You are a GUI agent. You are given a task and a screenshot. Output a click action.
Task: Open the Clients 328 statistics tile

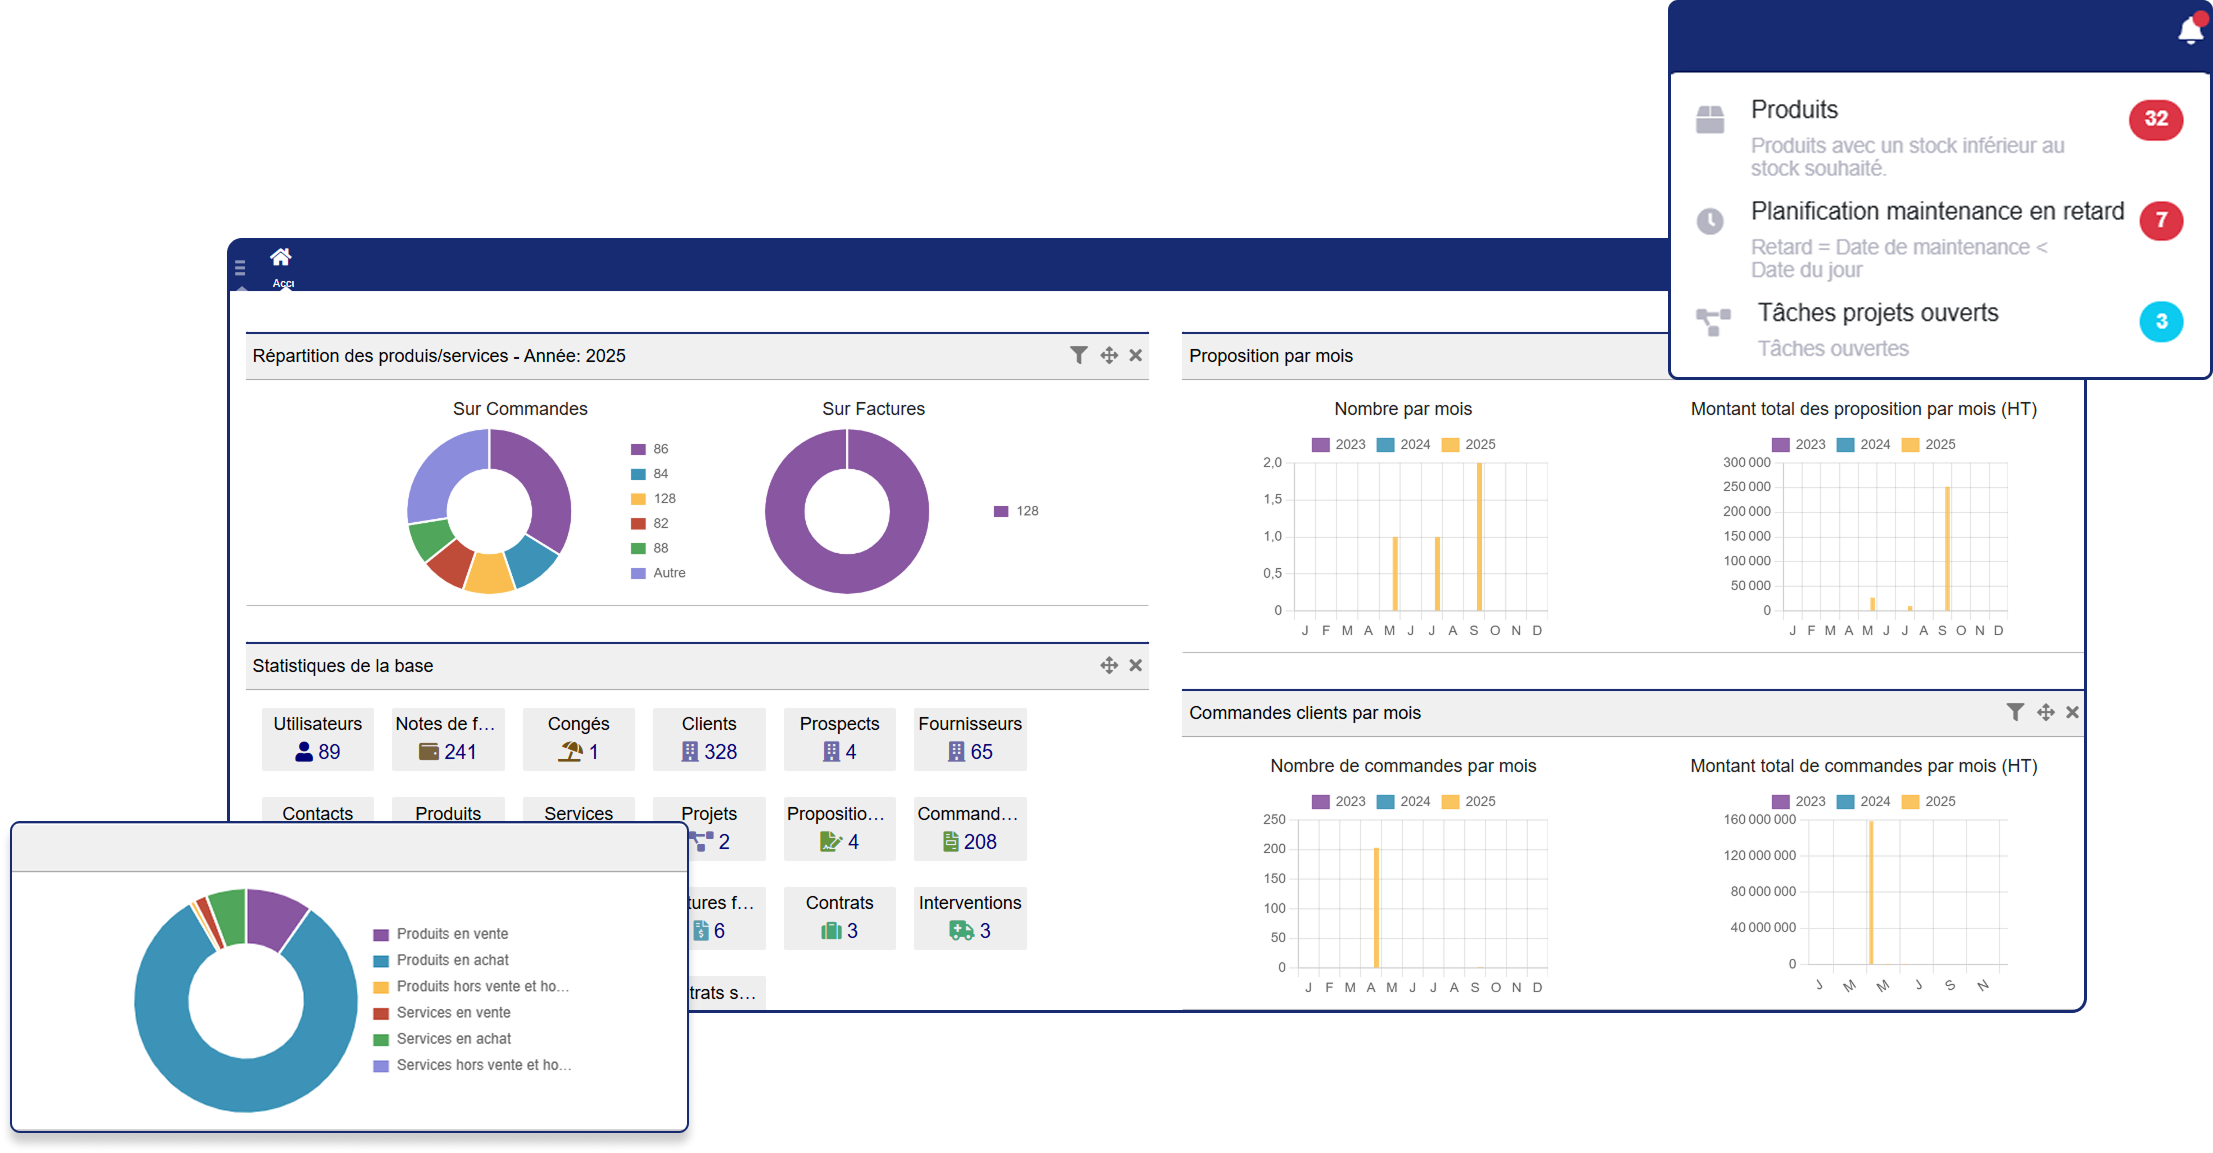[x=709, y=739]
